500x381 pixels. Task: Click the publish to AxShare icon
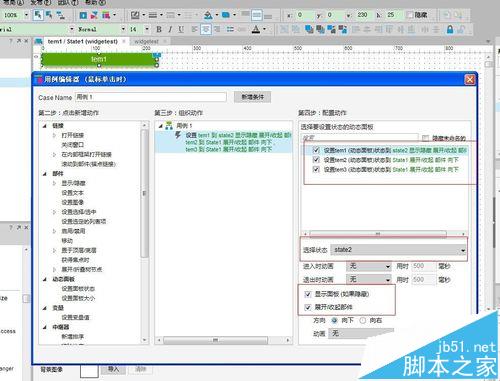(94, 15)
